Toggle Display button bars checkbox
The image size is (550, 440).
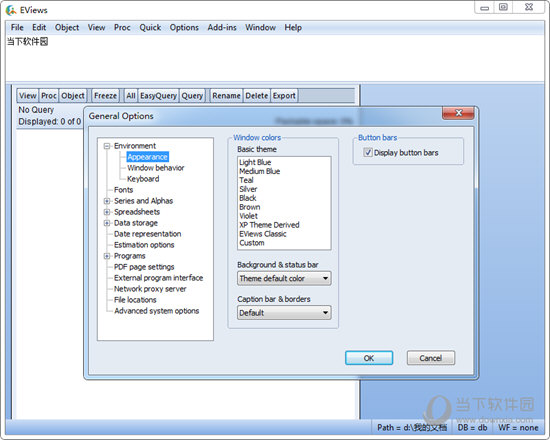click(368, 152)
